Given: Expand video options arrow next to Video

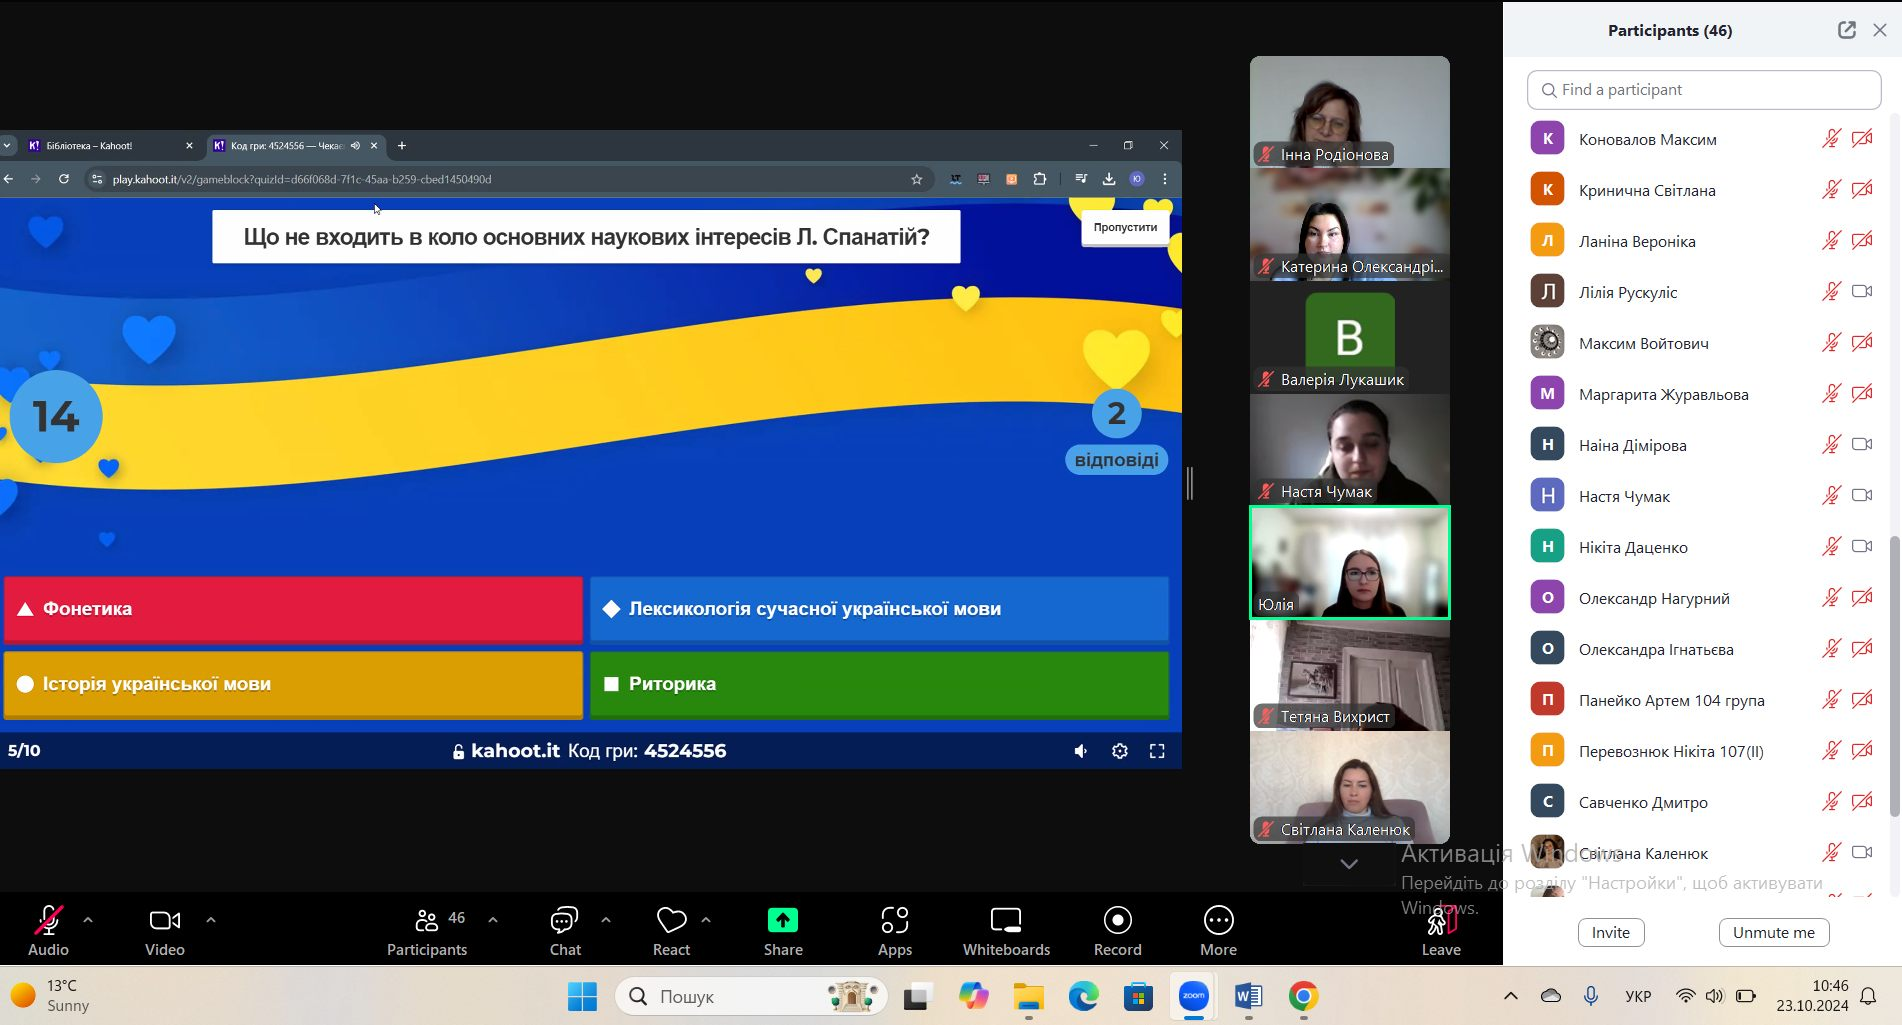Looking at the screenshot, I should (x=210, y=919).
